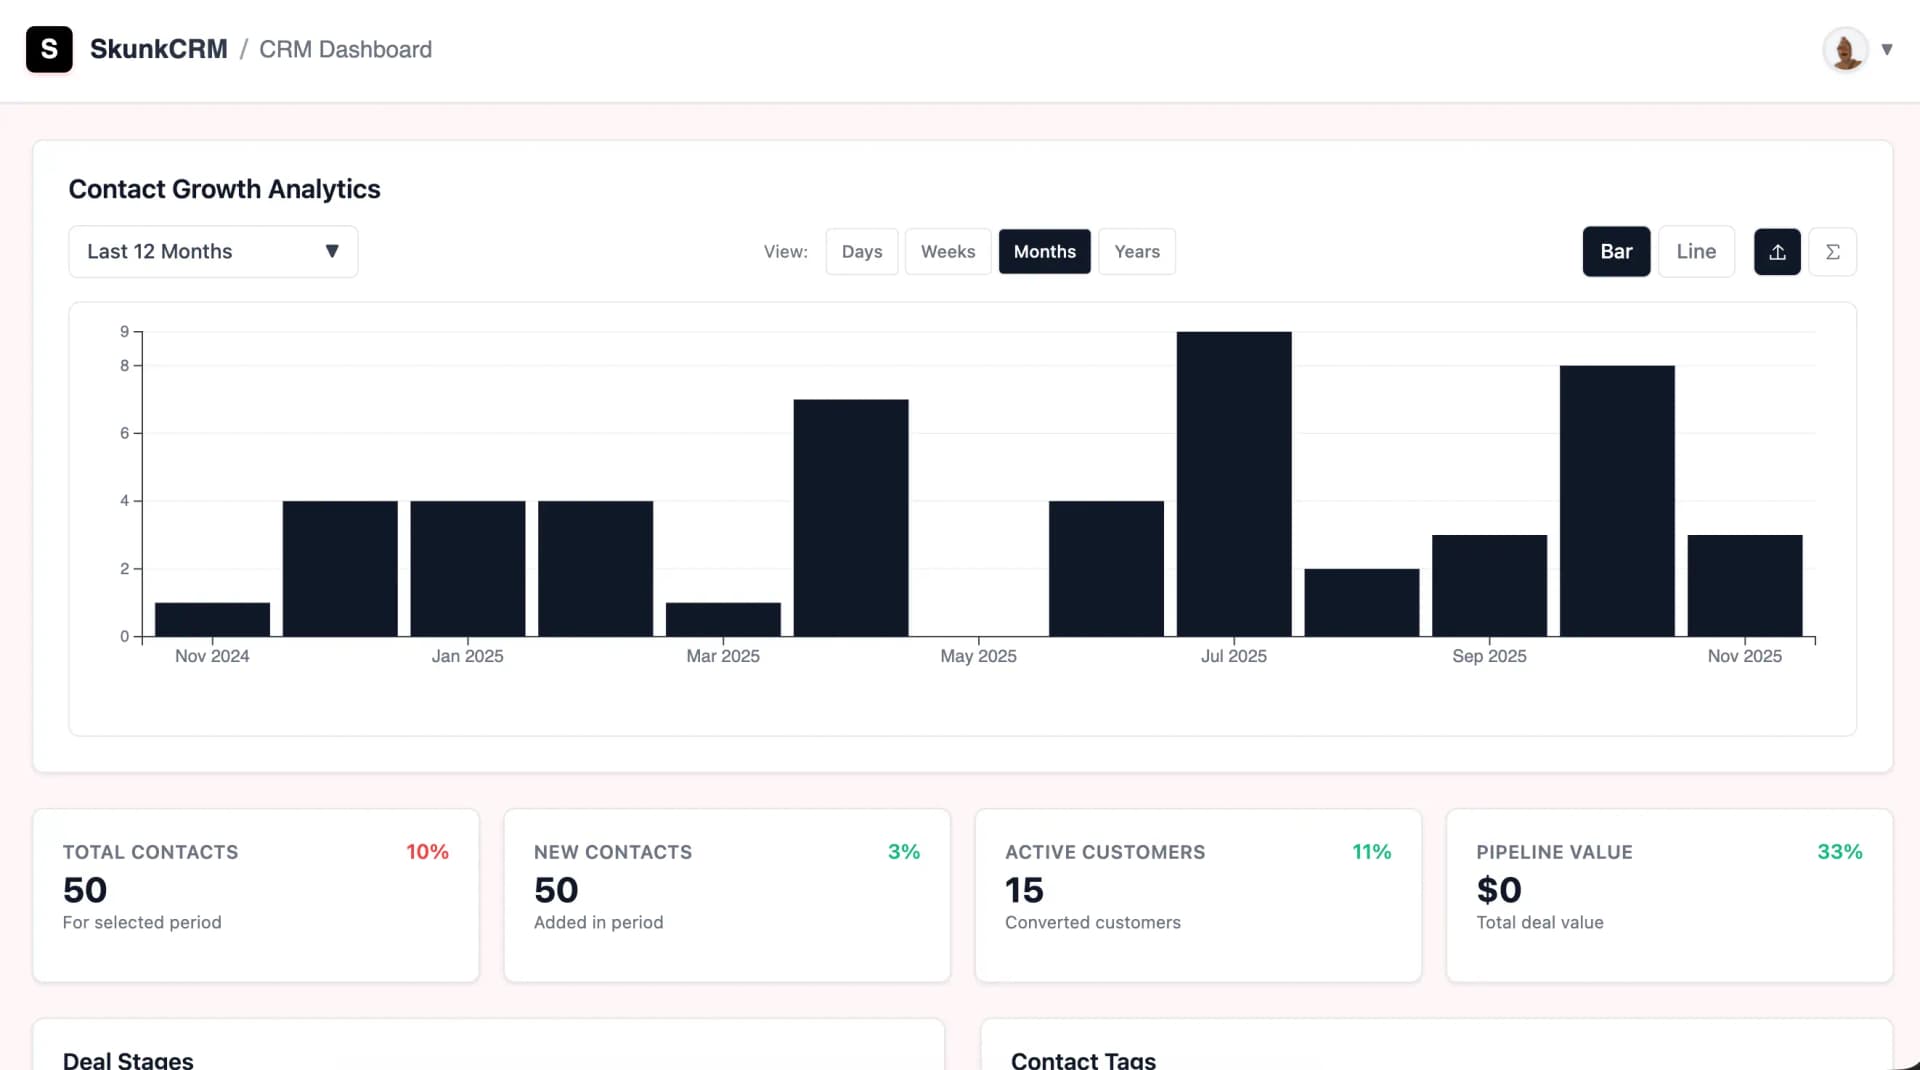Click the SkunkCRM breadcrumb link
1920x1070 pixels.
[x=158, y=49]
